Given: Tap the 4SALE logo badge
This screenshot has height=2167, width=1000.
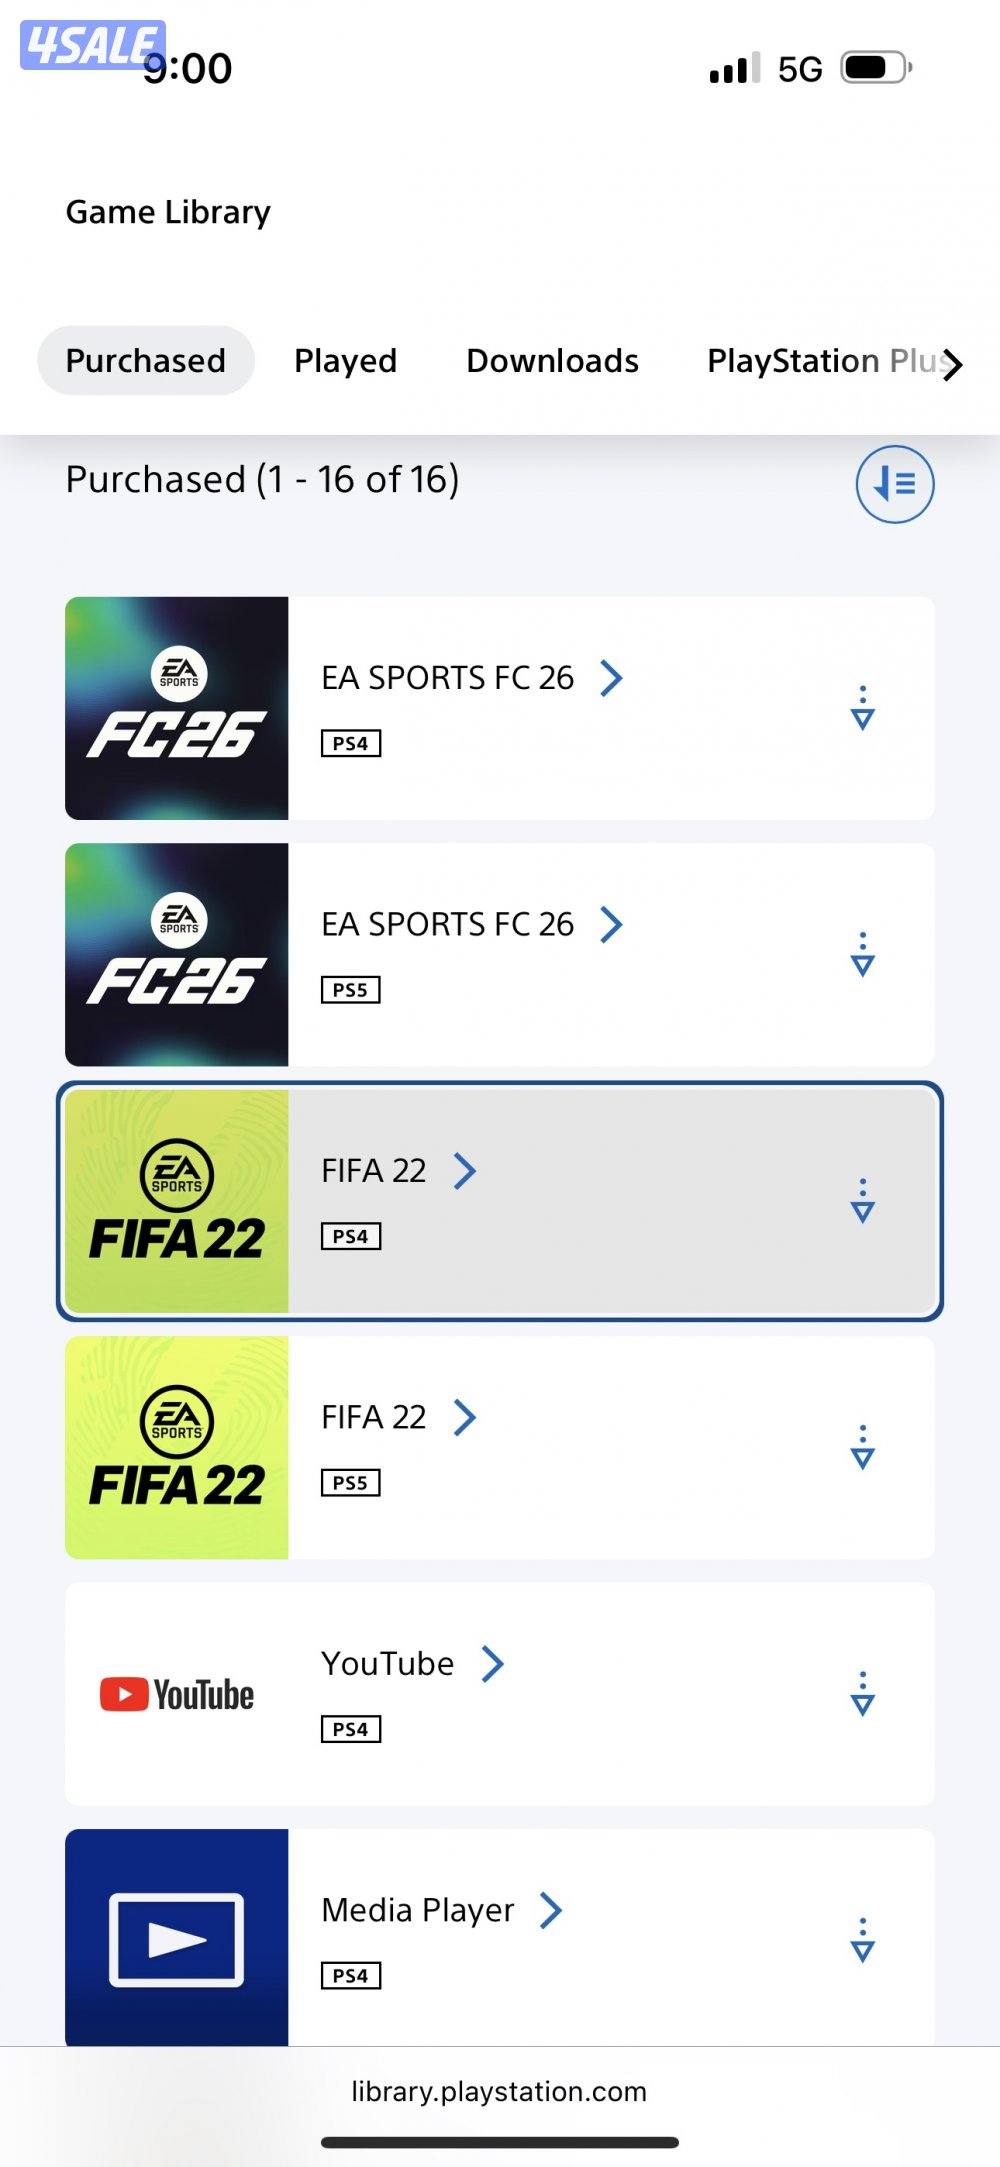Looking at the screenshot, I should [92, 46].
